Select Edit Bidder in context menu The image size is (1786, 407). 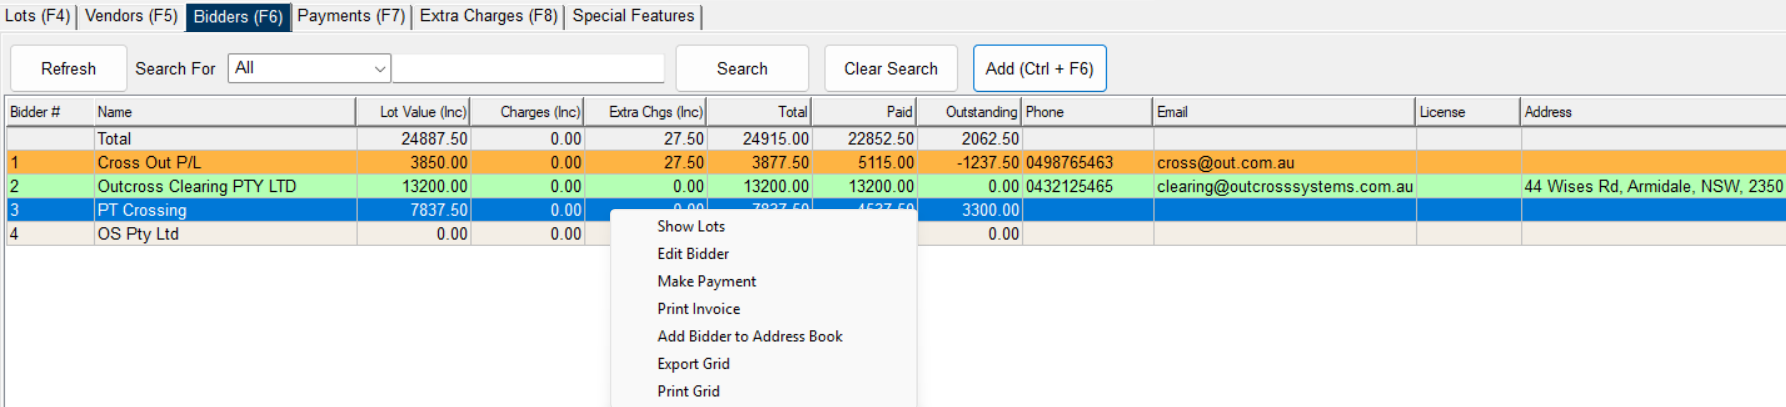693,254
